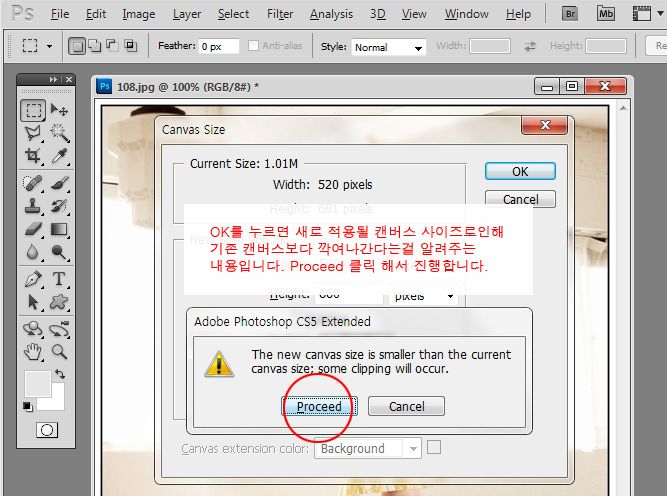Open the Layer menu
Image resolution: width=667 pixels, height=496 pixels.
[187, 14]
